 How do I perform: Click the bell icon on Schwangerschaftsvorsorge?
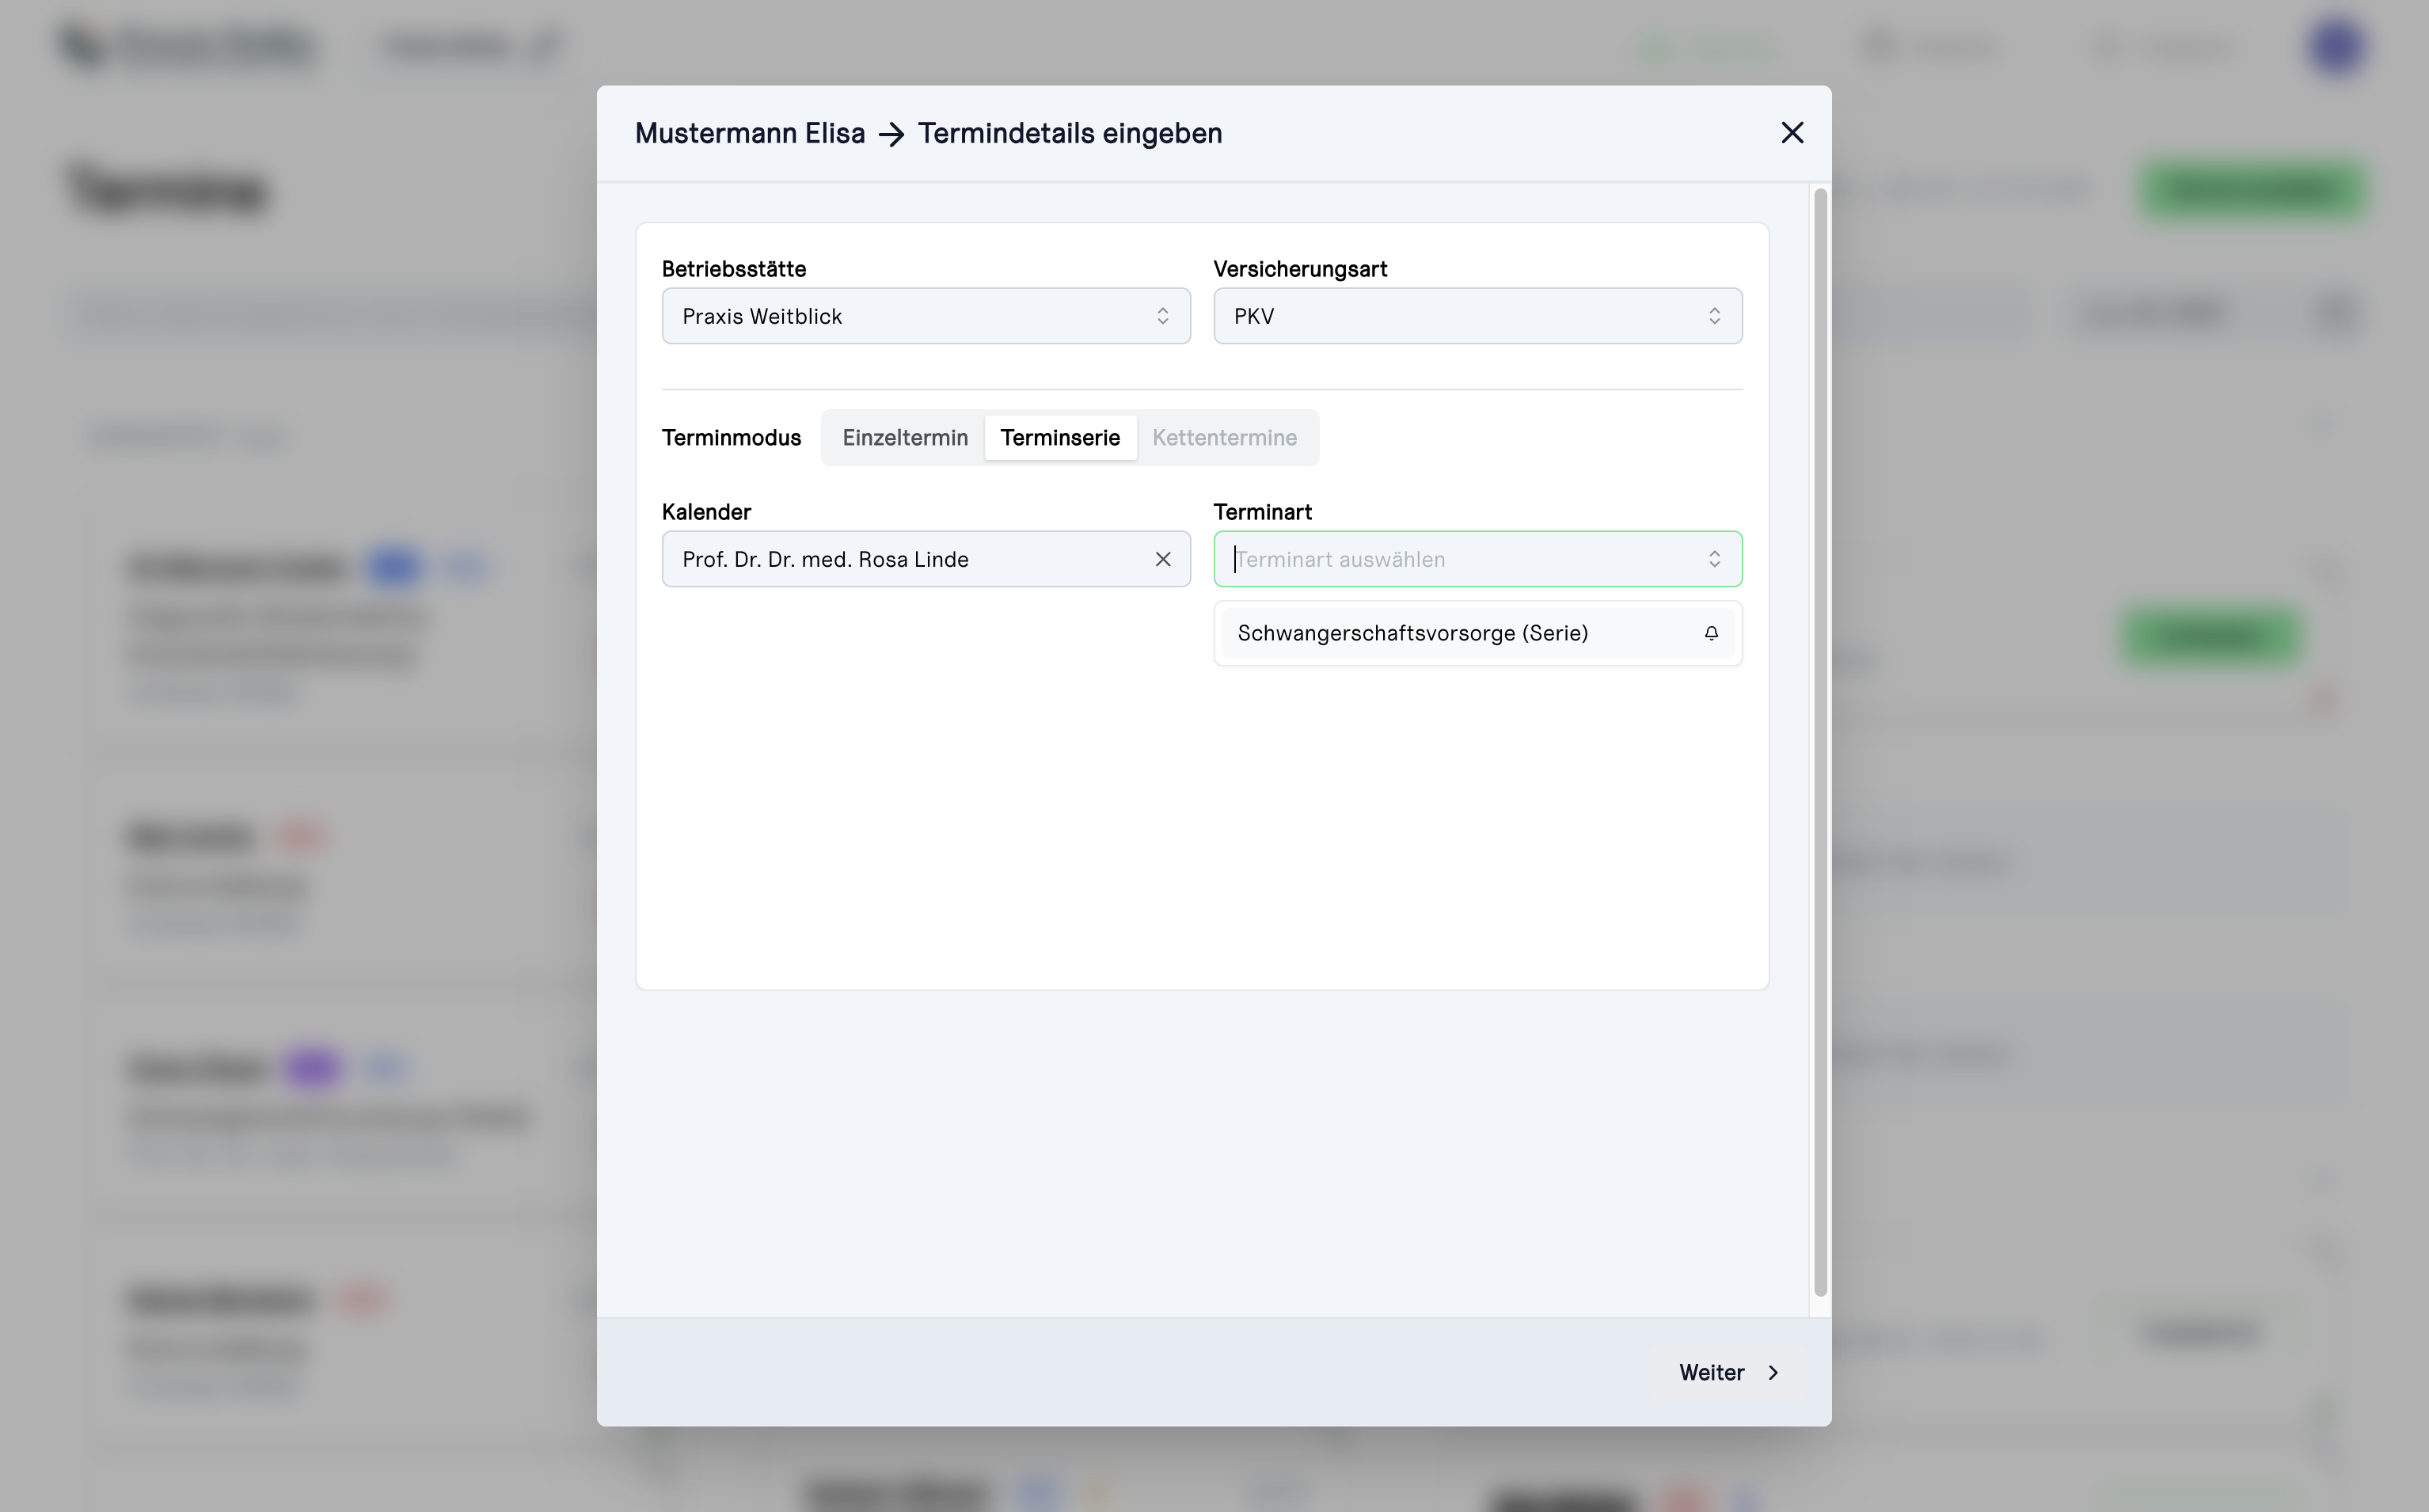tap(1711, 633)
